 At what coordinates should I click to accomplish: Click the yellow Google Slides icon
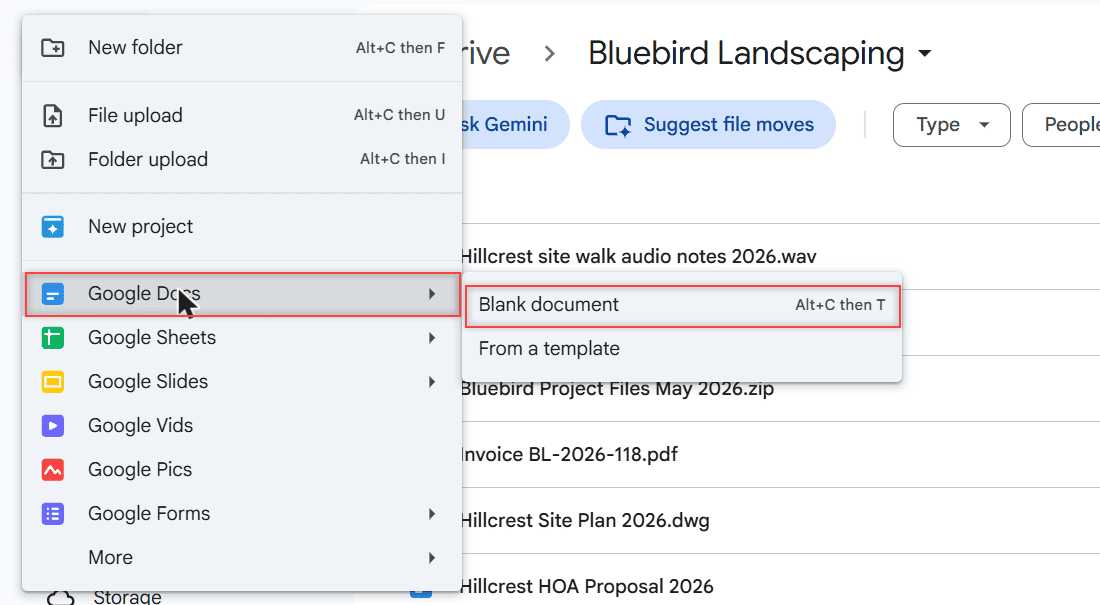[x=53, y=382]
